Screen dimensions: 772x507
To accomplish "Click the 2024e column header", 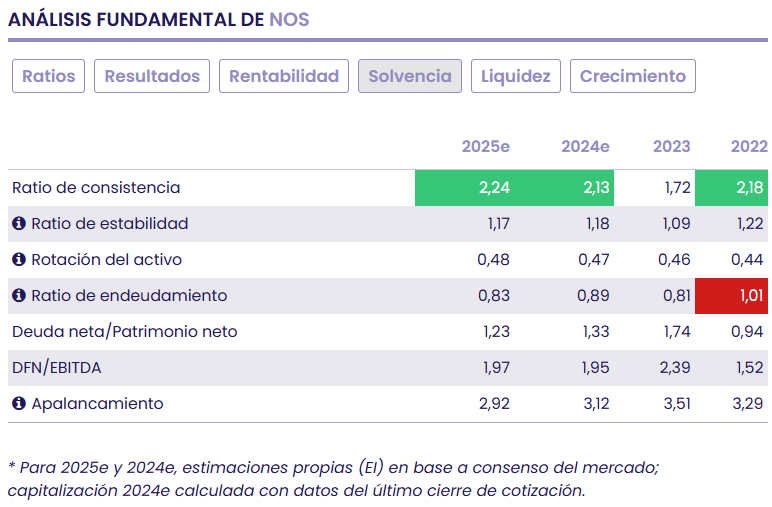I will (x=585, y=146).
